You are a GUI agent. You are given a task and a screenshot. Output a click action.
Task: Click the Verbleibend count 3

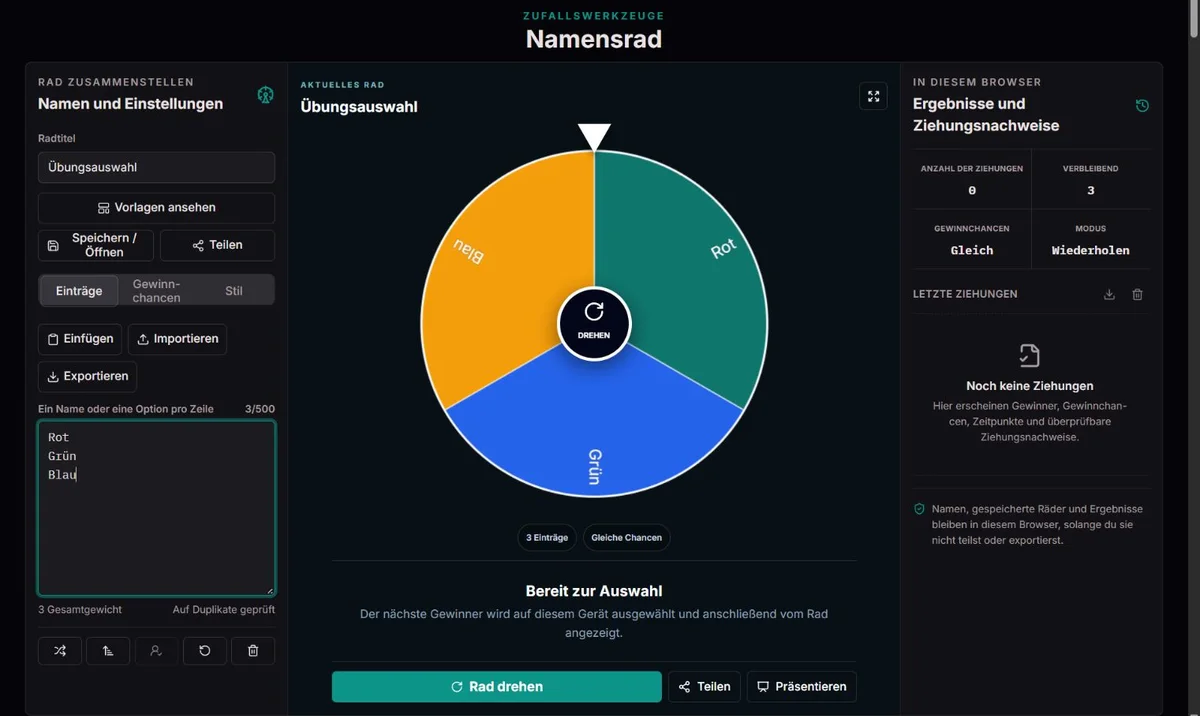(1090, 190)
